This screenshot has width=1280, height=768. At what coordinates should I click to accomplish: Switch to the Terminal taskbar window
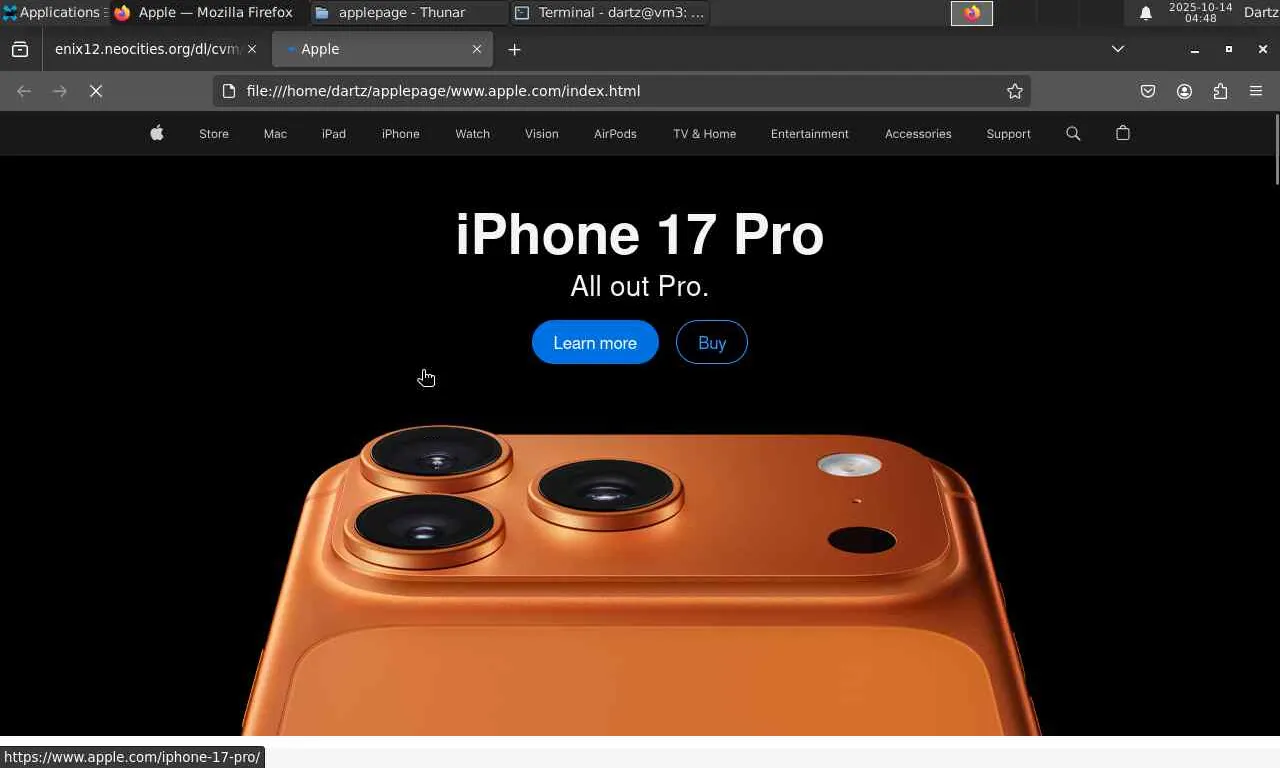click(x=610, y=13)
